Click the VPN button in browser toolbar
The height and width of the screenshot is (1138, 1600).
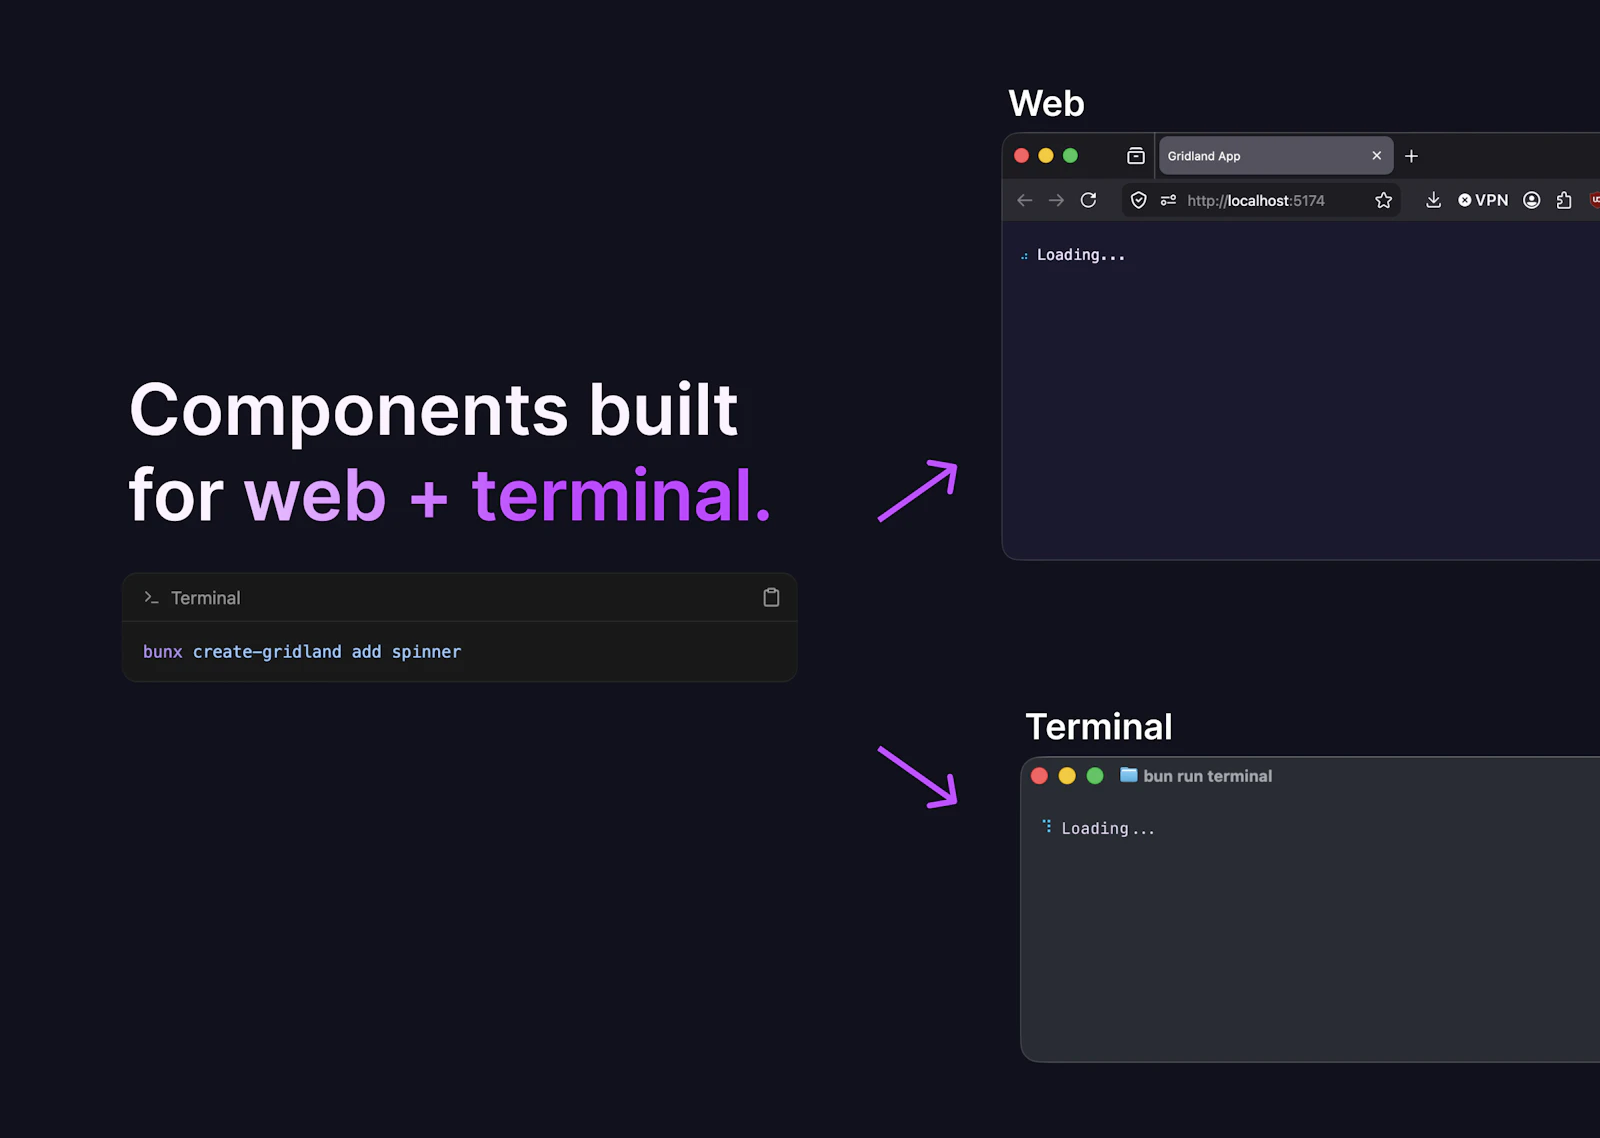click(x=1483, y=200)
